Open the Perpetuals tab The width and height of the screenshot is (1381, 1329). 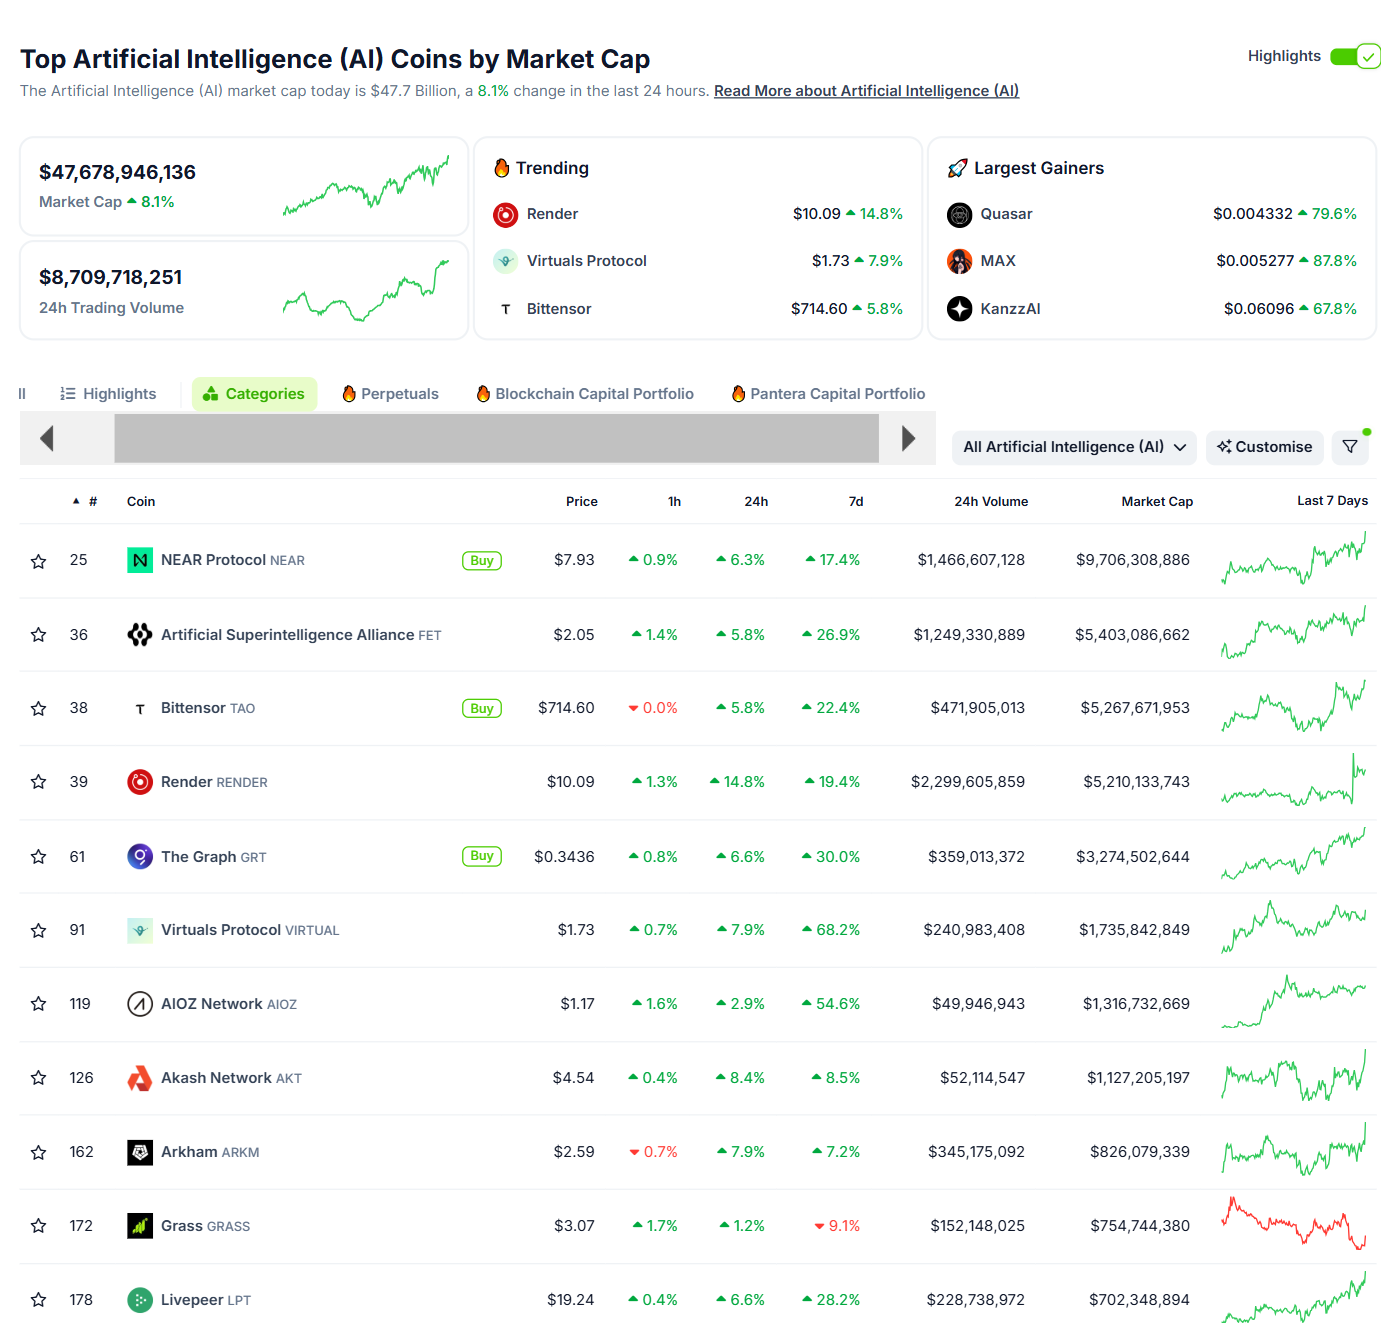tap(390, 394)
